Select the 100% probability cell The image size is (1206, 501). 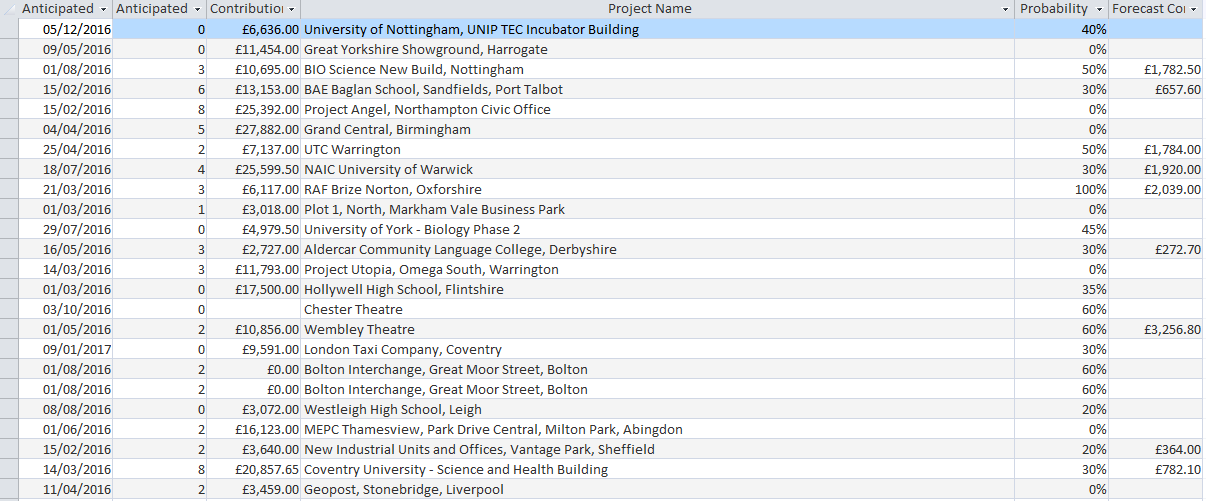(x=1062, y=189)
